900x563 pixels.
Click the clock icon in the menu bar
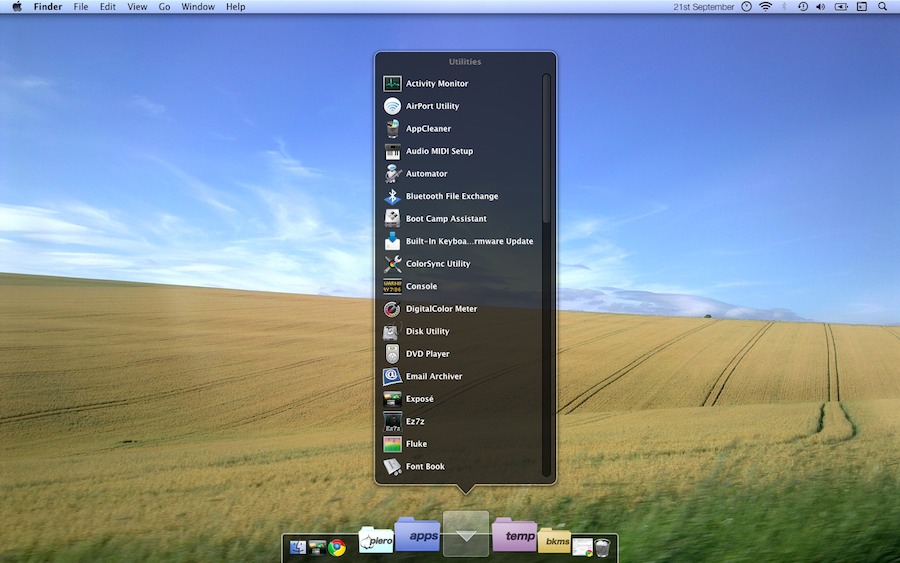tap(746, 7)
